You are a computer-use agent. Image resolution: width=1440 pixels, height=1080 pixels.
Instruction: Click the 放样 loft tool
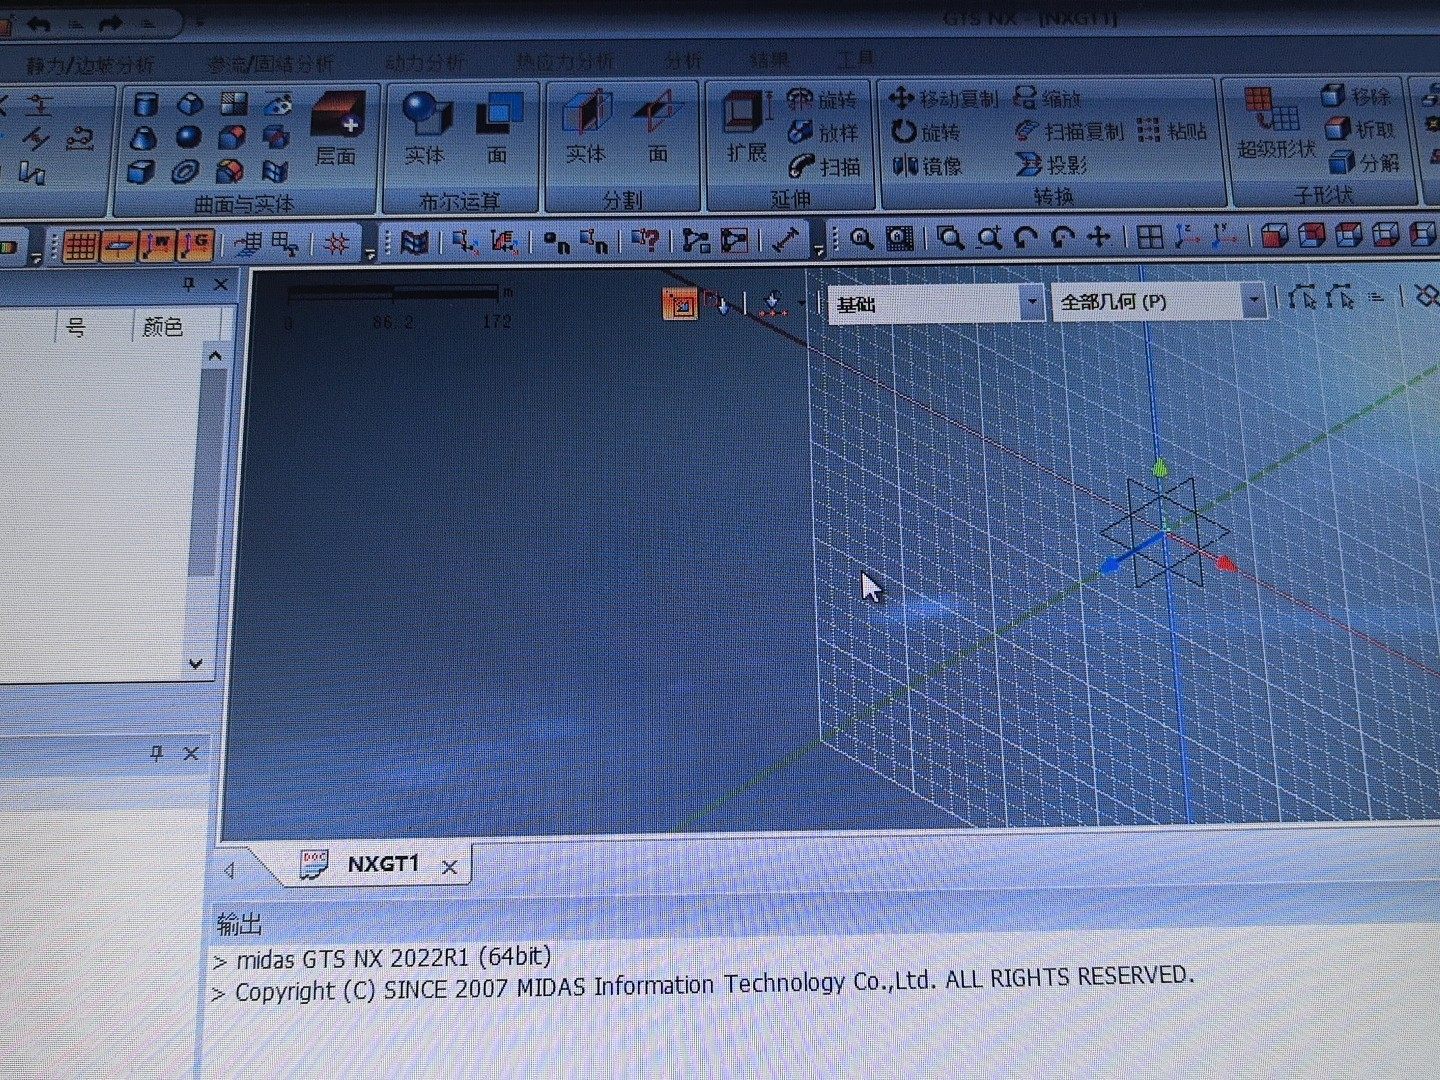(x=823, y=132)
